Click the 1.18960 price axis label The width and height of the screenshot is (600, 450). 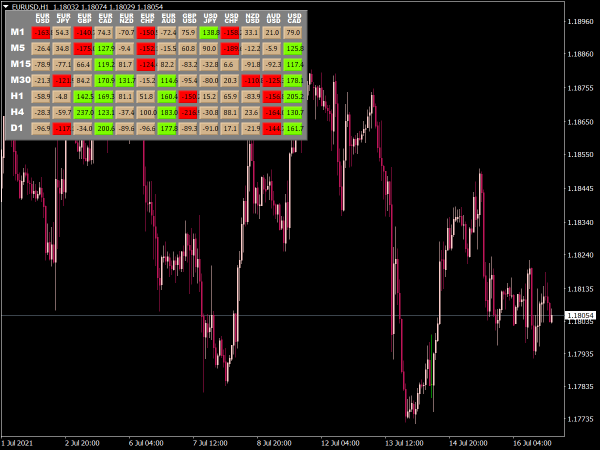tap(580, 21)
